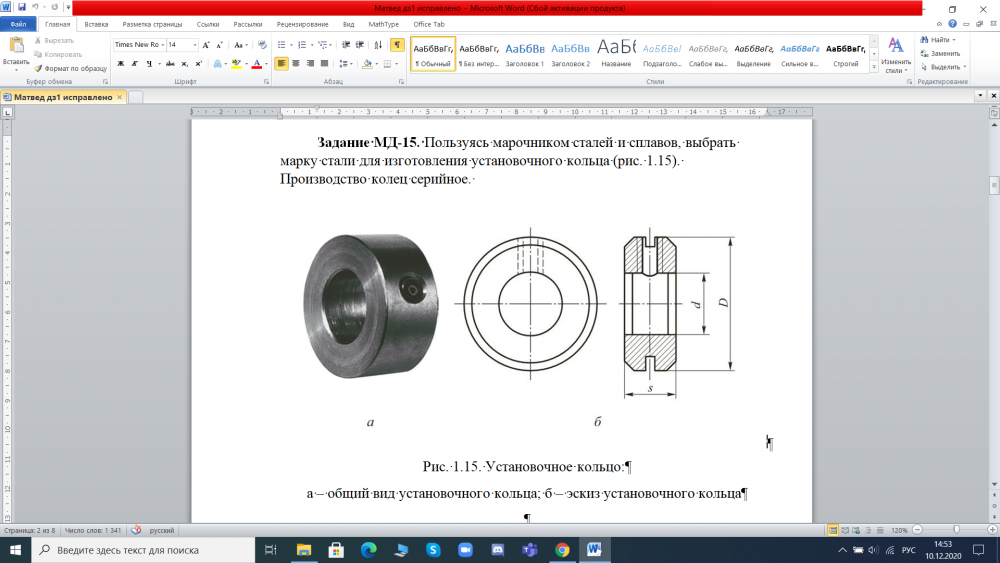The width and height of the screenshot is (1000, 563).
Task: Click the clear formatting icon
Action: [x=262, y=45]
